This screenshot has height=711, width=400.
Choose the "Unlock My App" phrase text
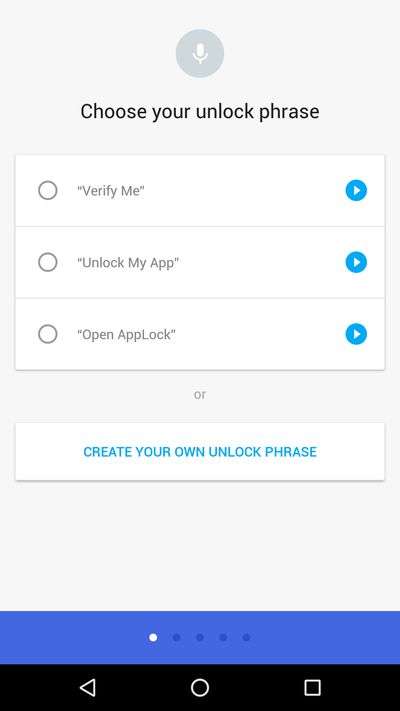point(128,263)
